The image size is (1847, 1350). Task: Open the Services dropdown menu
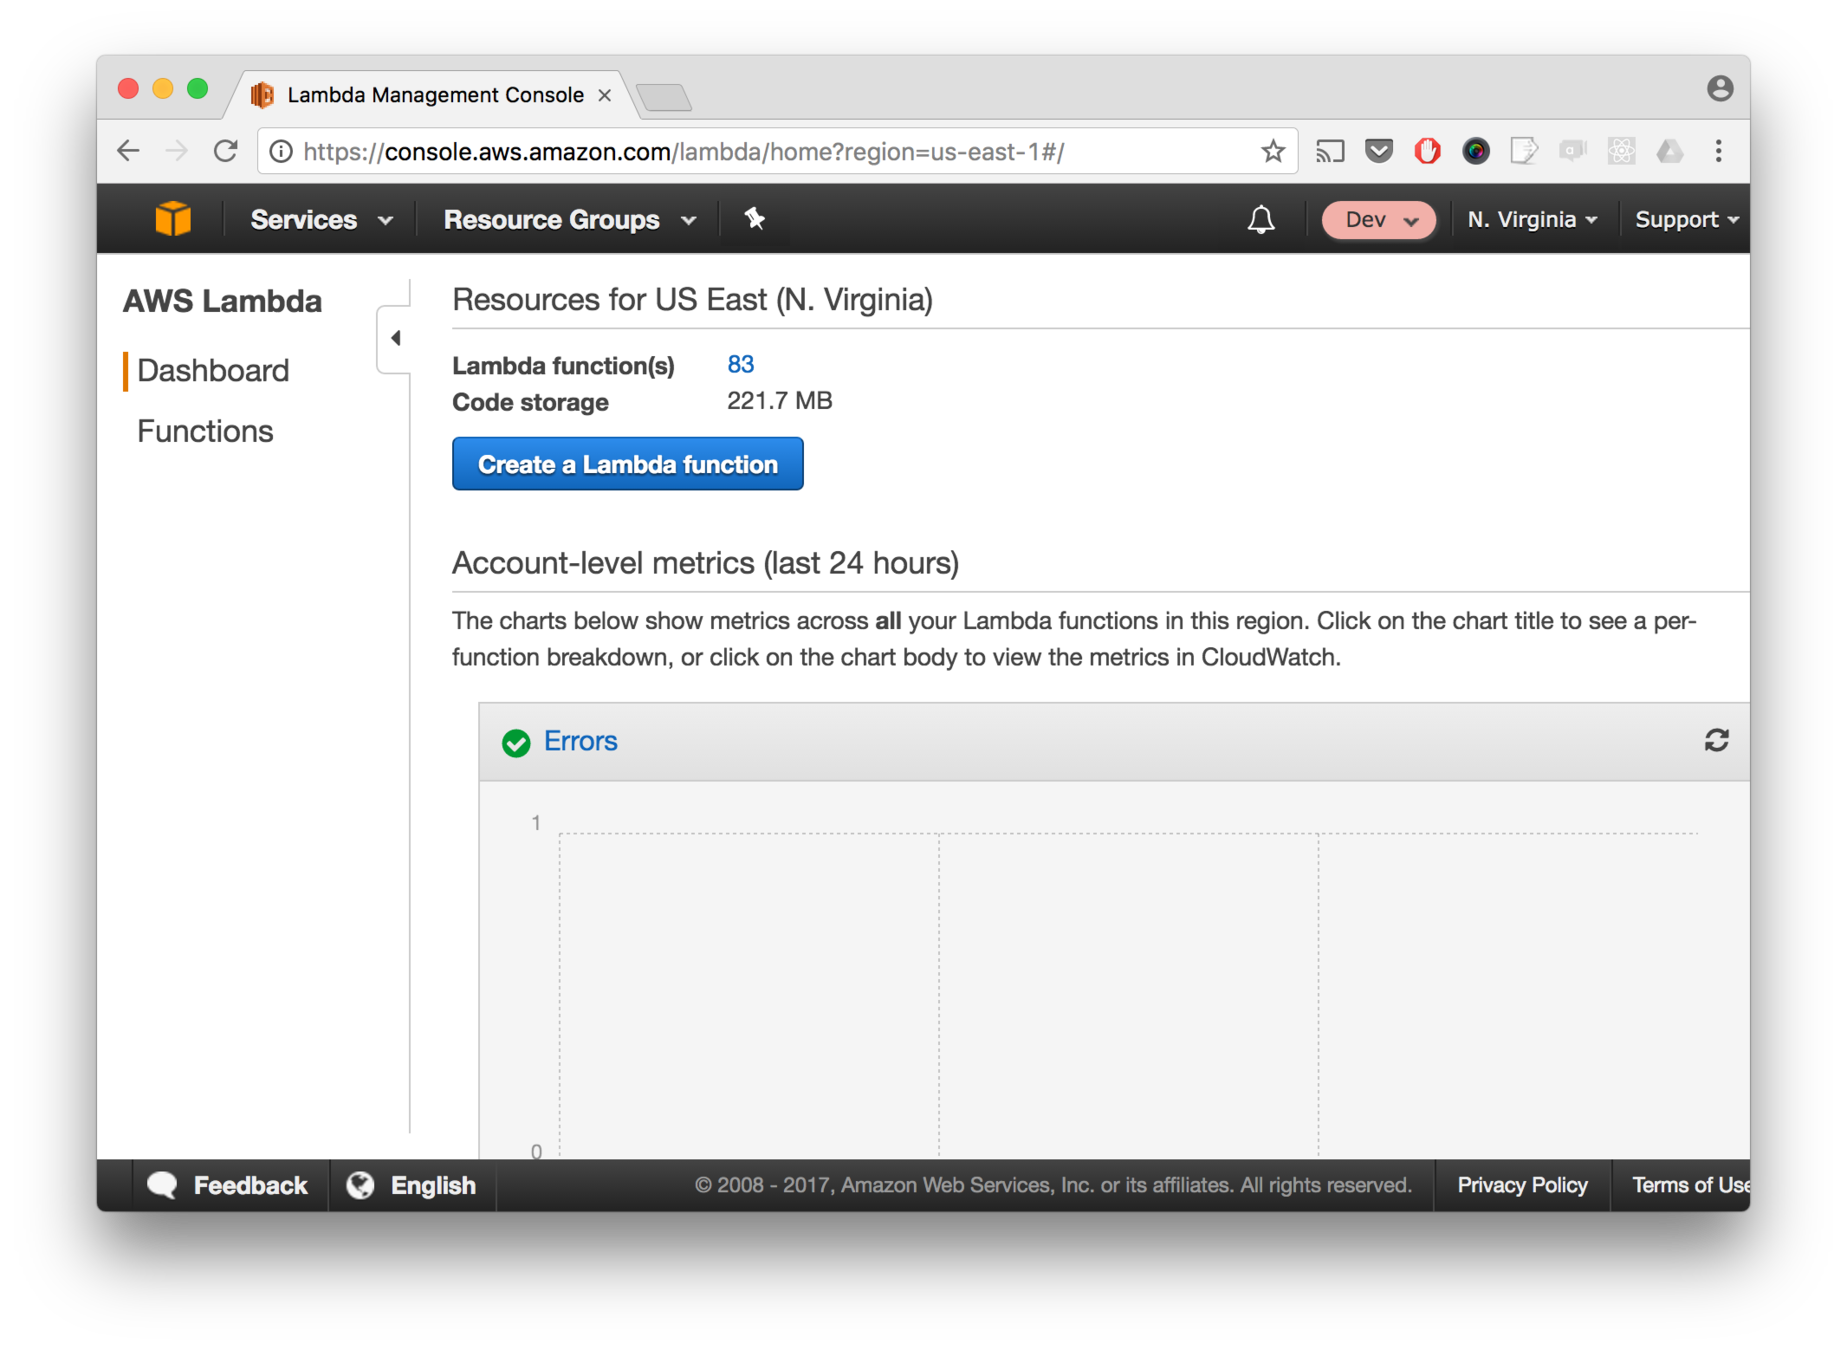coord(321,219)
